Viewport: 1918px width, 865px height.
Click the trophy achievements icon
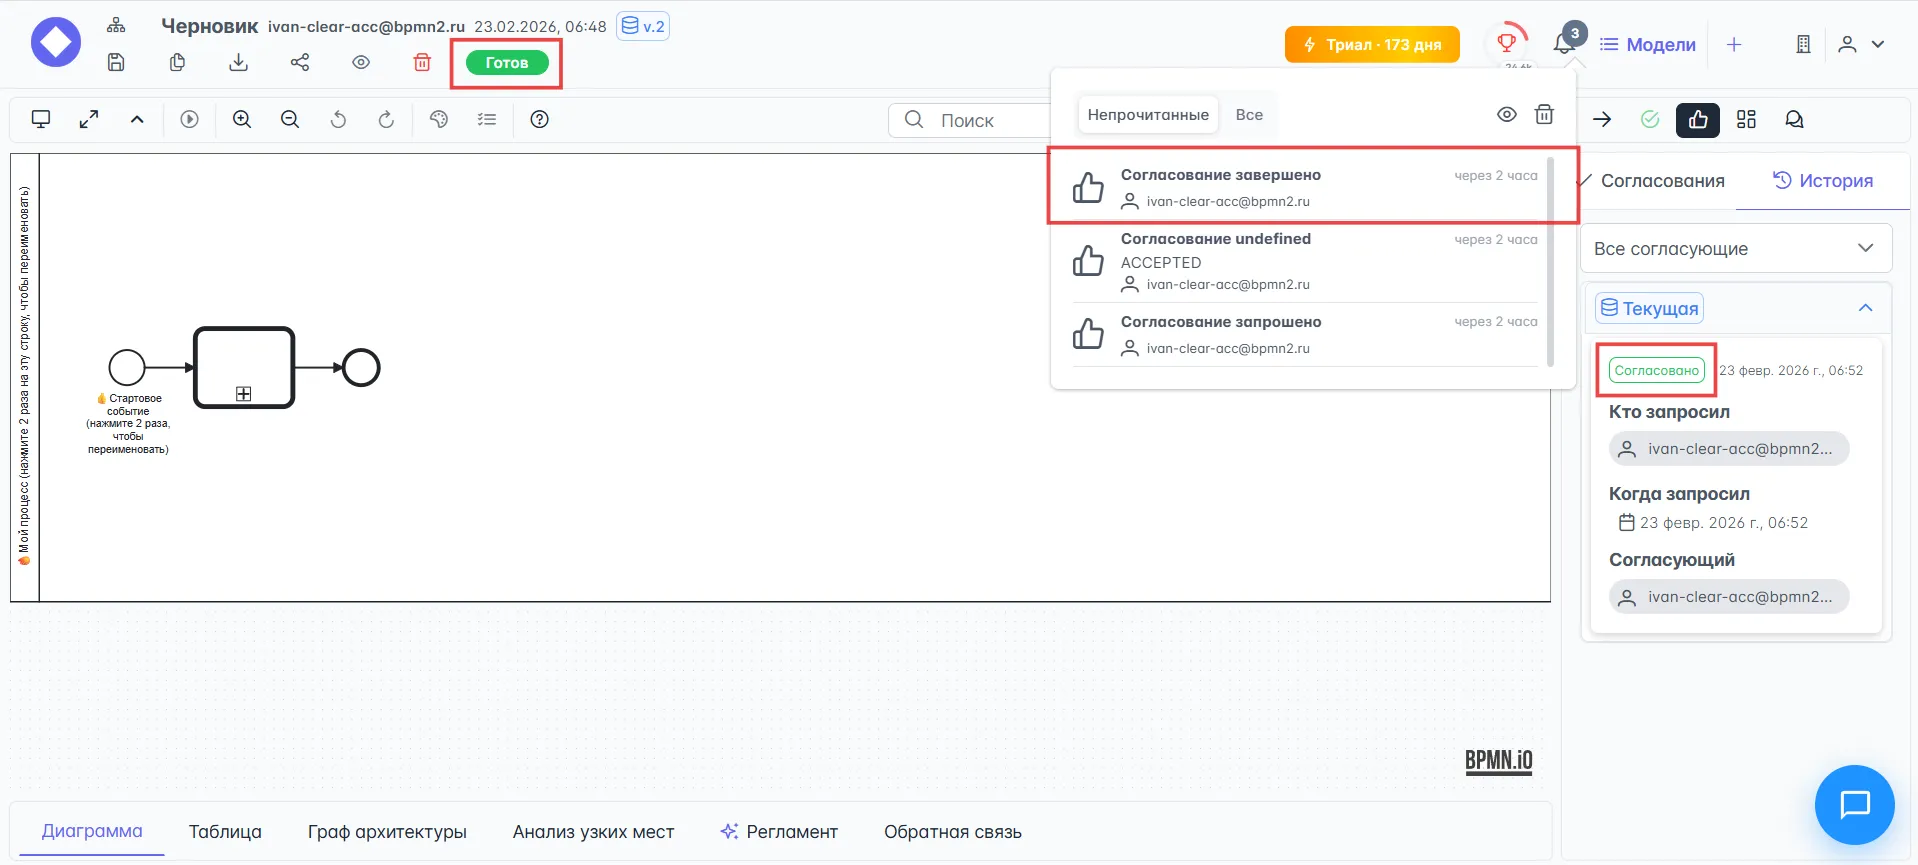click(x=1506, y=43)
